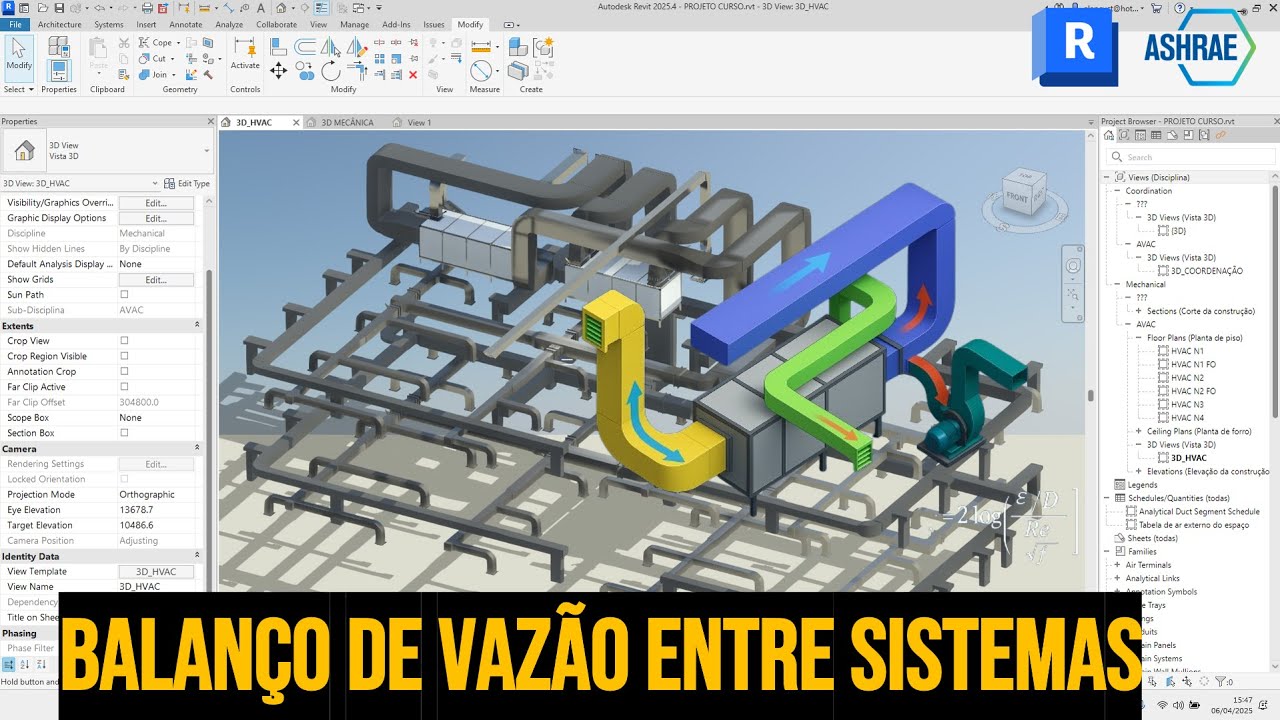Image resolution: width=1280 pixels, height=720 pixels.
Task: Click the Copy tool icon in Modify panel
Action: coord(306,71)
